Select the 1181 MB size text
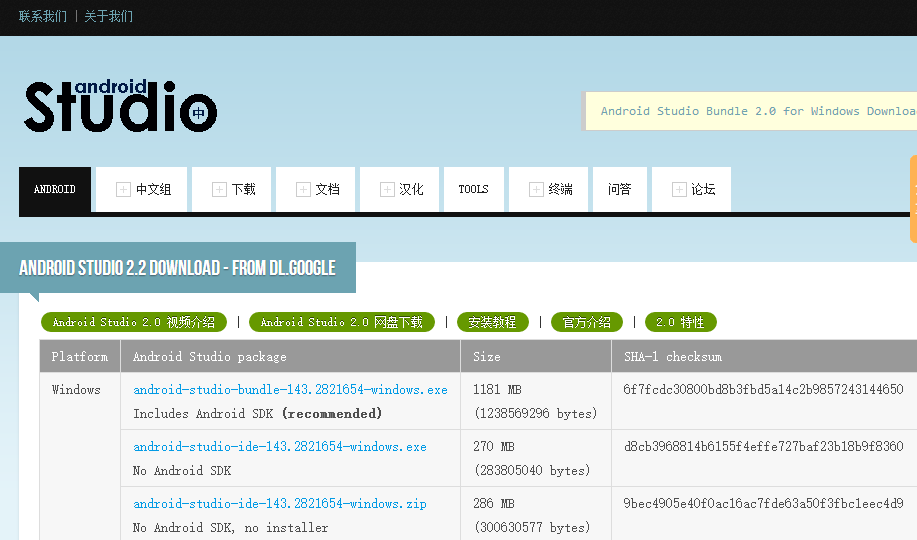 coord(497,390)
